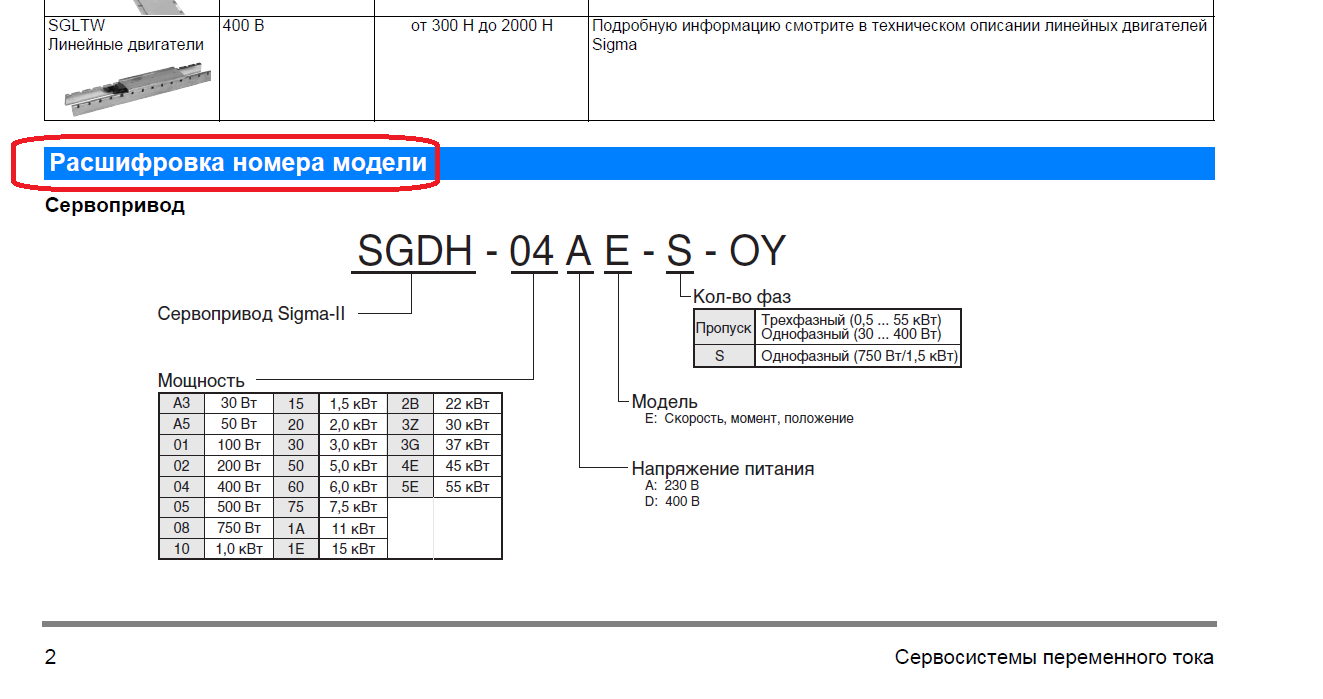Click table cell '400 Вт'

240,487
